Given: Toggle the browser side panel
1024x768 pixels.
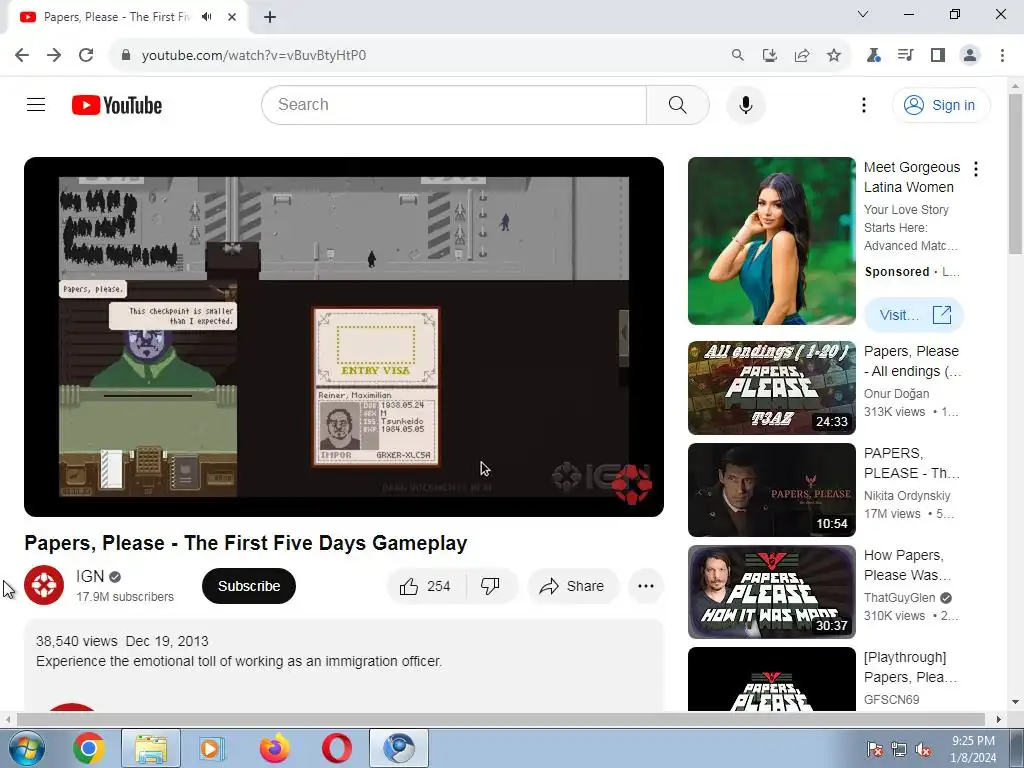Looking at the screenshot, I should point(938,55).
